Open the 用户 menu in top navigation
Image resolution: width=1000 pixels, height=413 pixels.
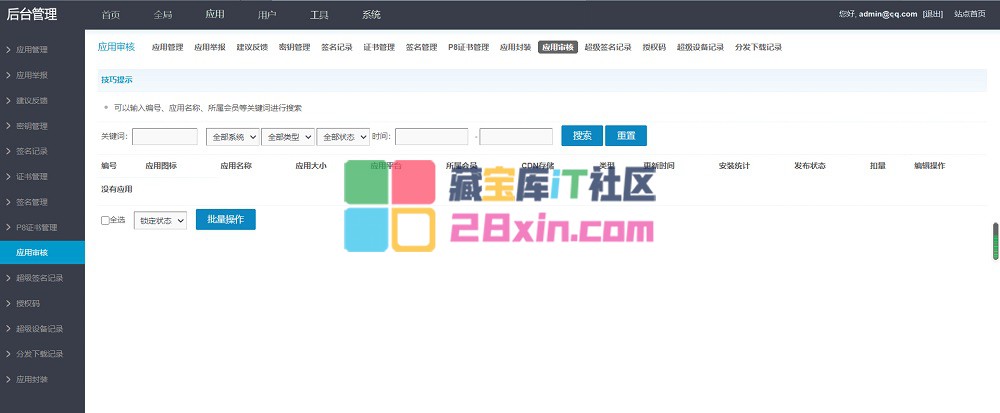(267, 15)
